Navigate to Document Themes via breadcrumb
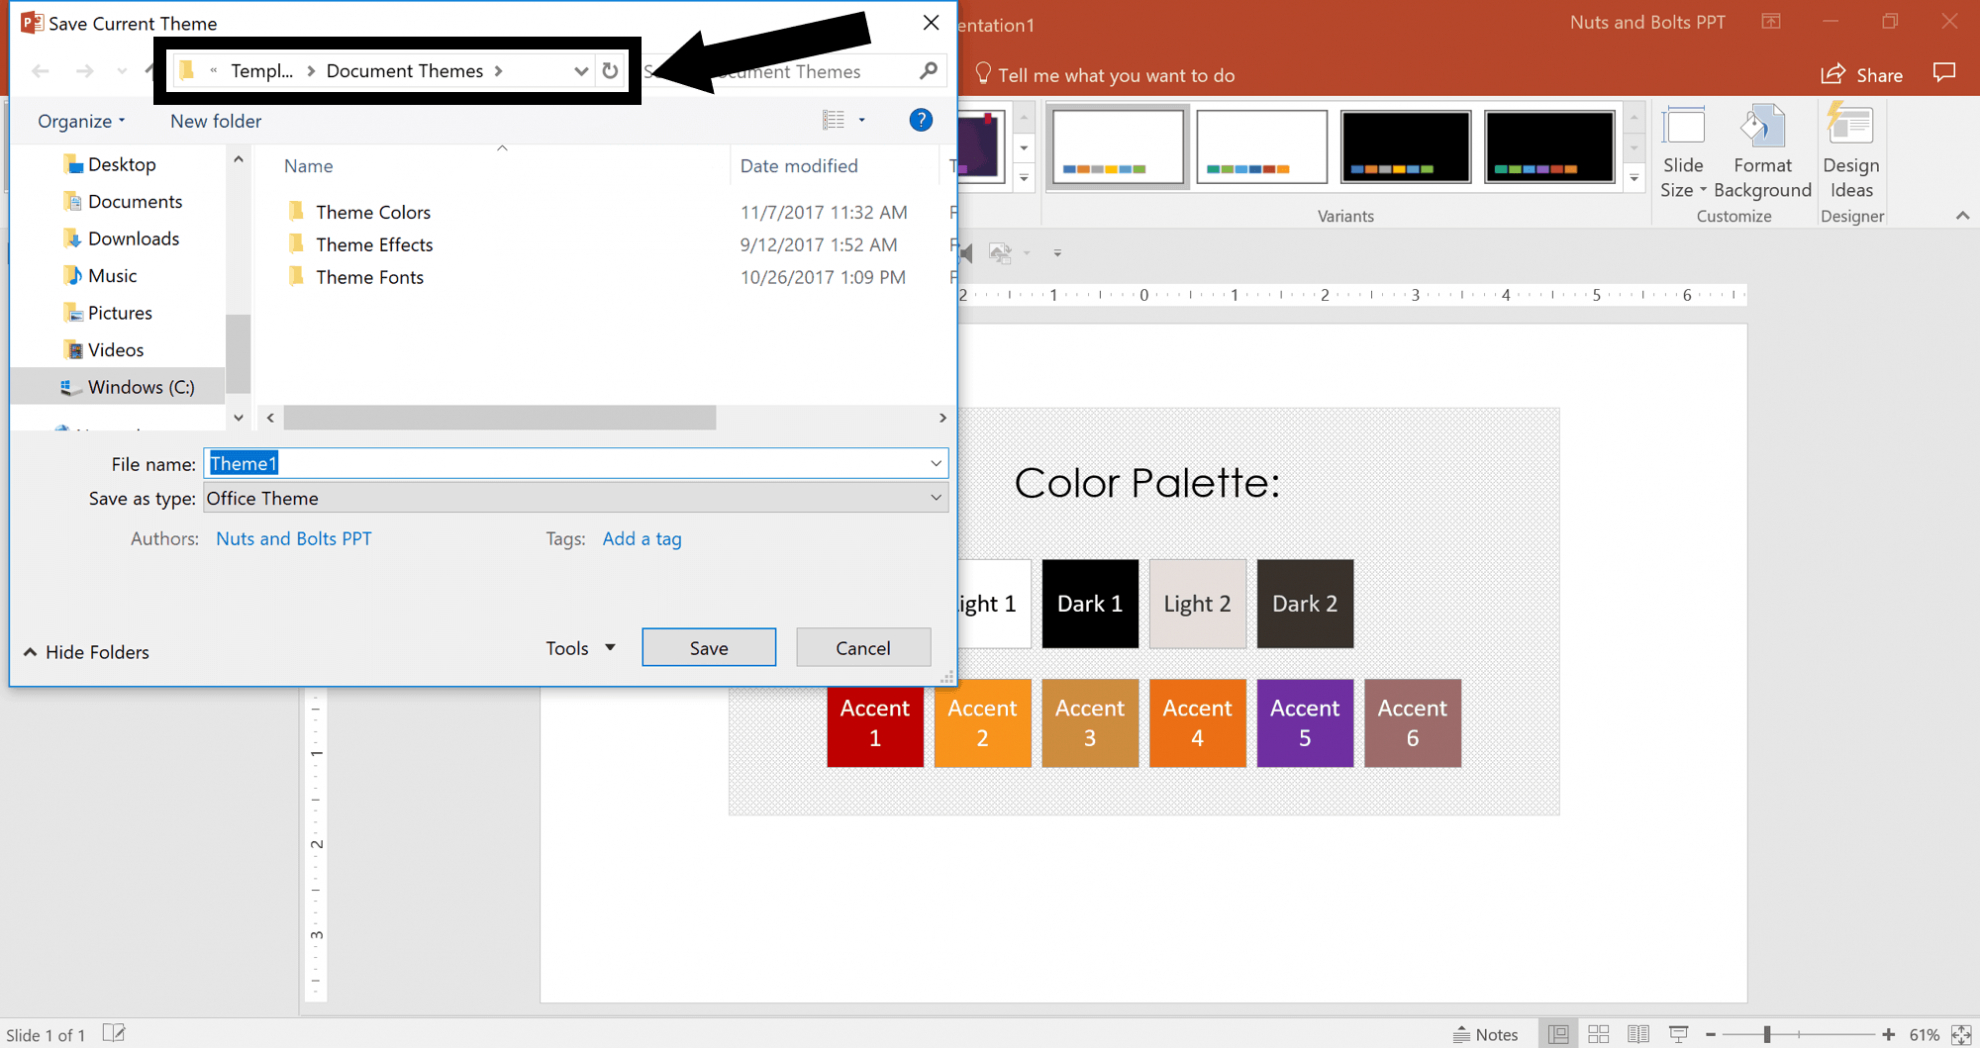The height and width of the screenshot is (1048, 1980). (x=405, y=71)
